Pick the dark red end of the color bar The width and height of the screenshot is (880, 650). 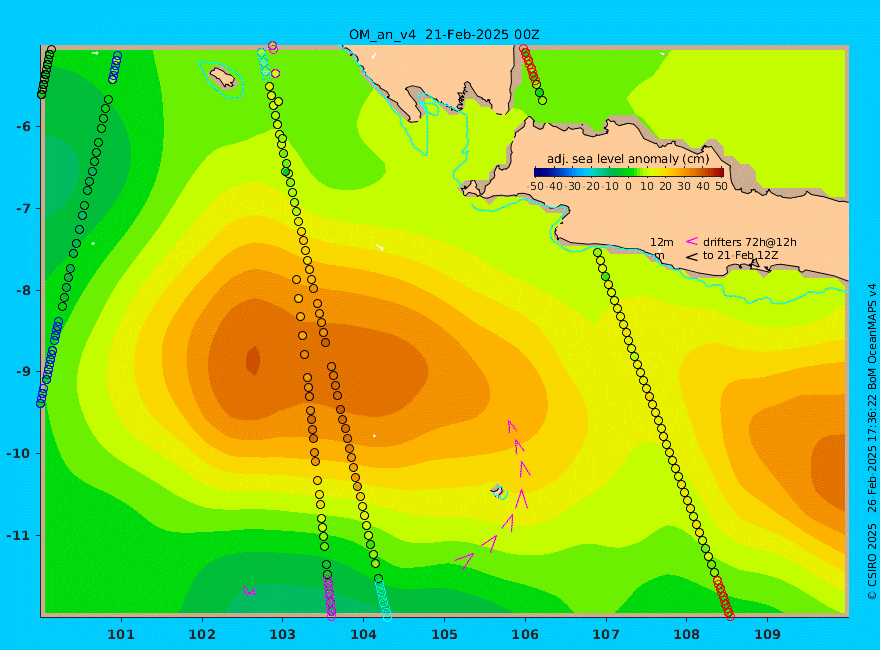click(x=719, y=172)
